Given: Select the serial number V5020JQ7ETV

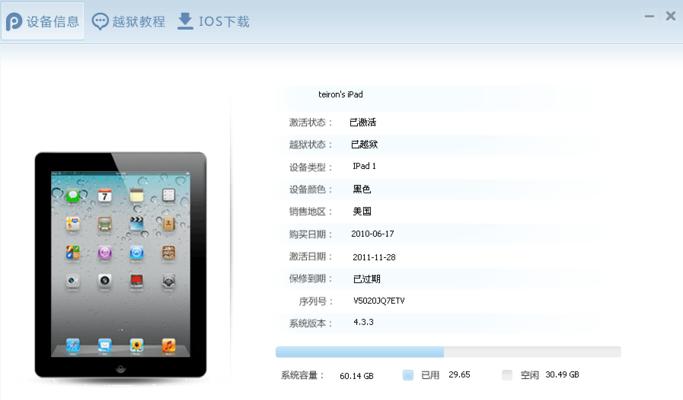Looking at the screenshot, I should click(x=379, y=301).
